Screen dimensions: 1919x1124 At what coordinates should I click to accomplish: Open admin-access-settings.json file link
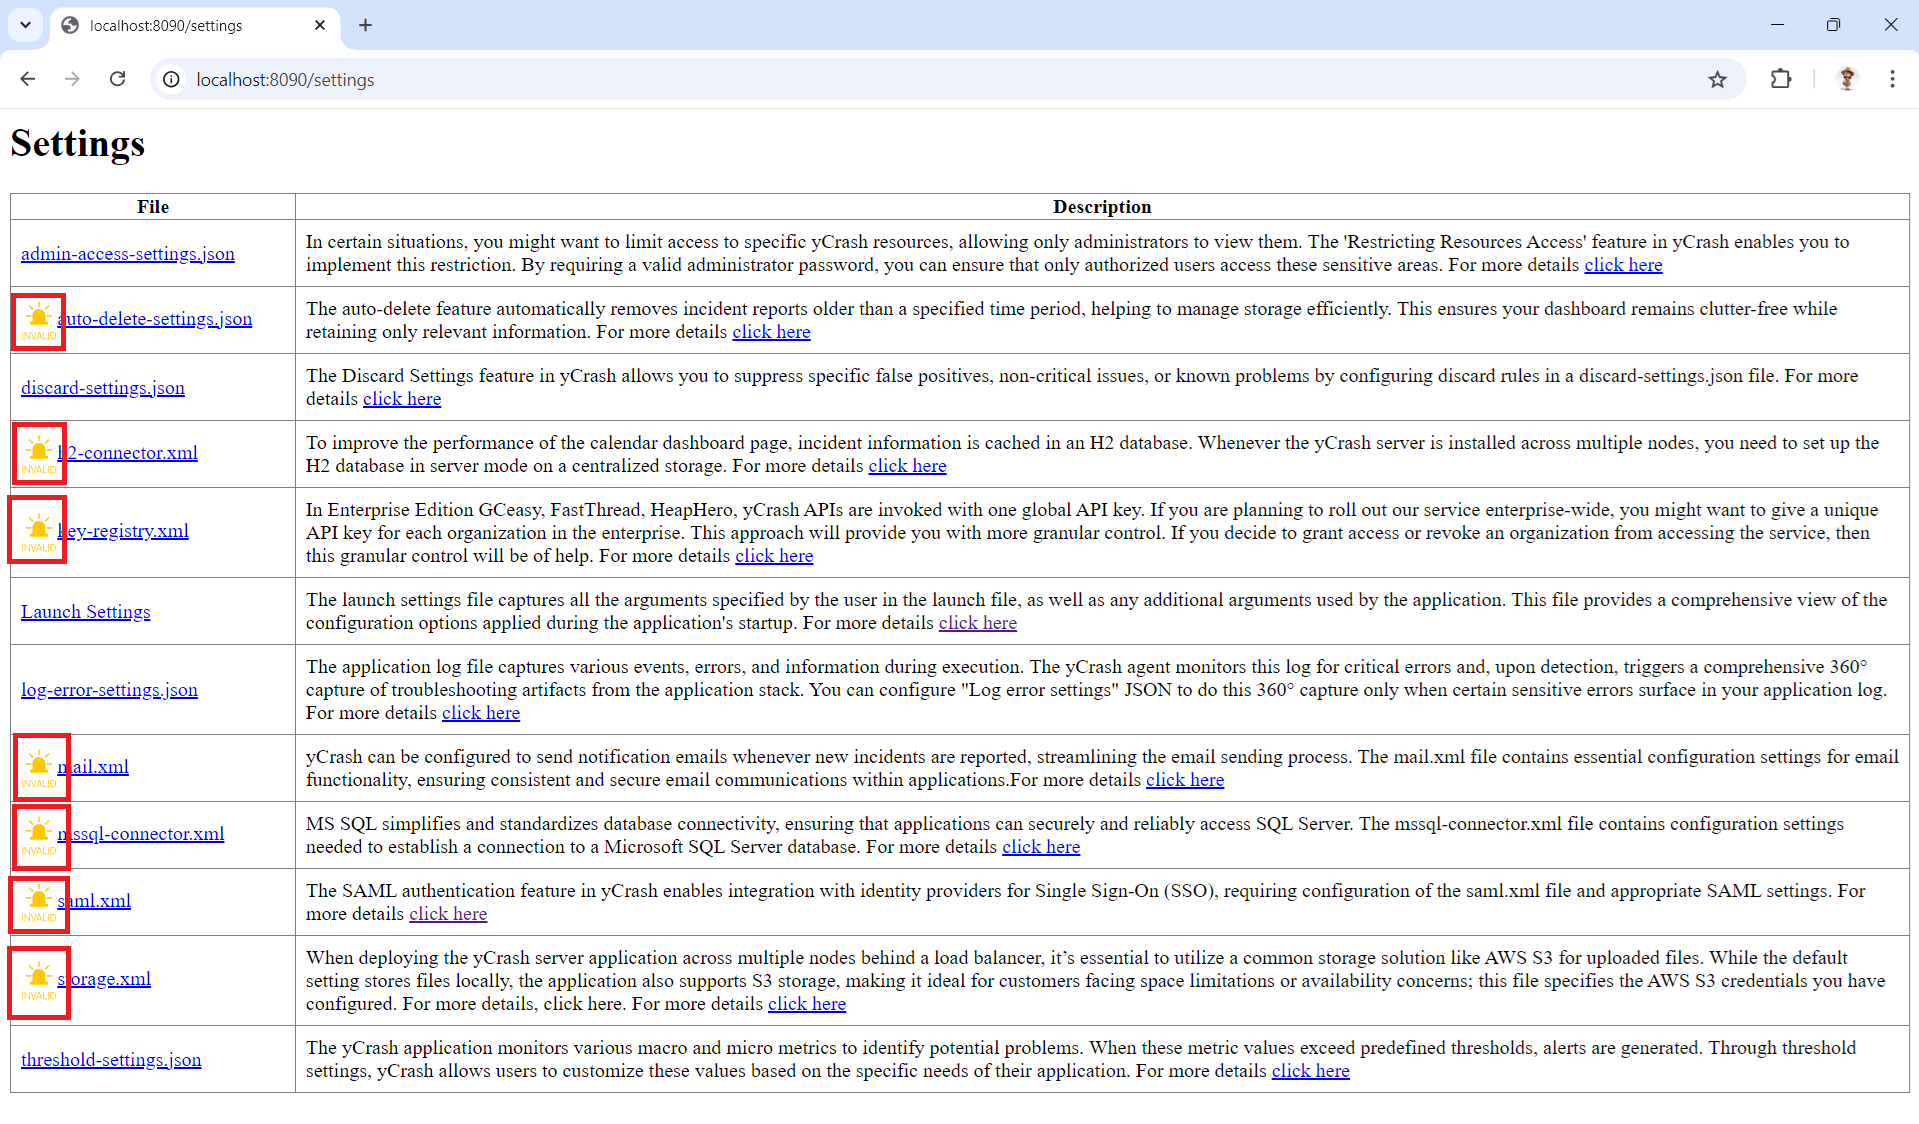pos(128,254)
